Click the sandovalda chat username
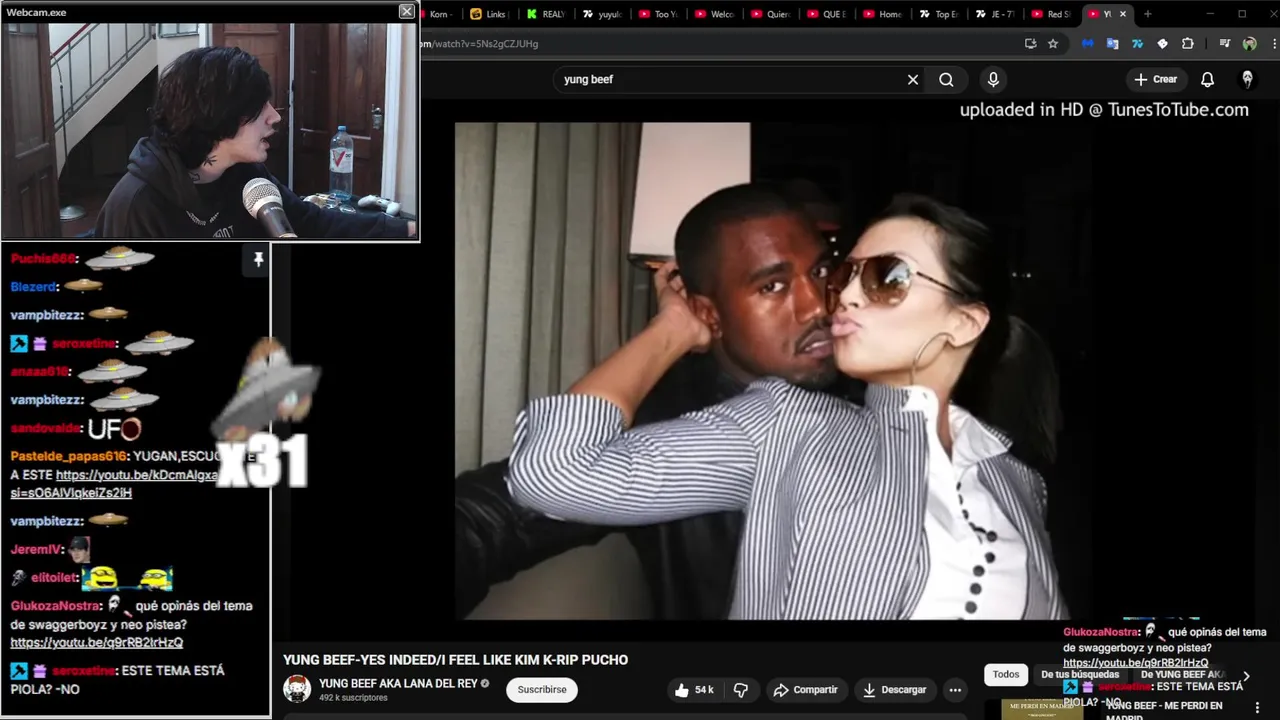The height and width of the screenshot is (720, 1280). (45, 429)
